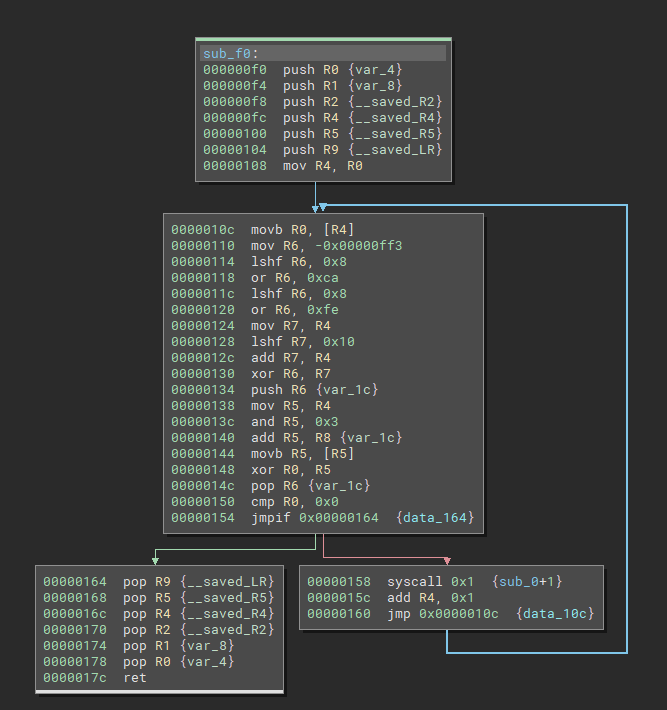Image resolution: width=667 pixels, height=710 pixels.
Task: Click mov R4, R0 at 00000108
Action: click(283, 166)
